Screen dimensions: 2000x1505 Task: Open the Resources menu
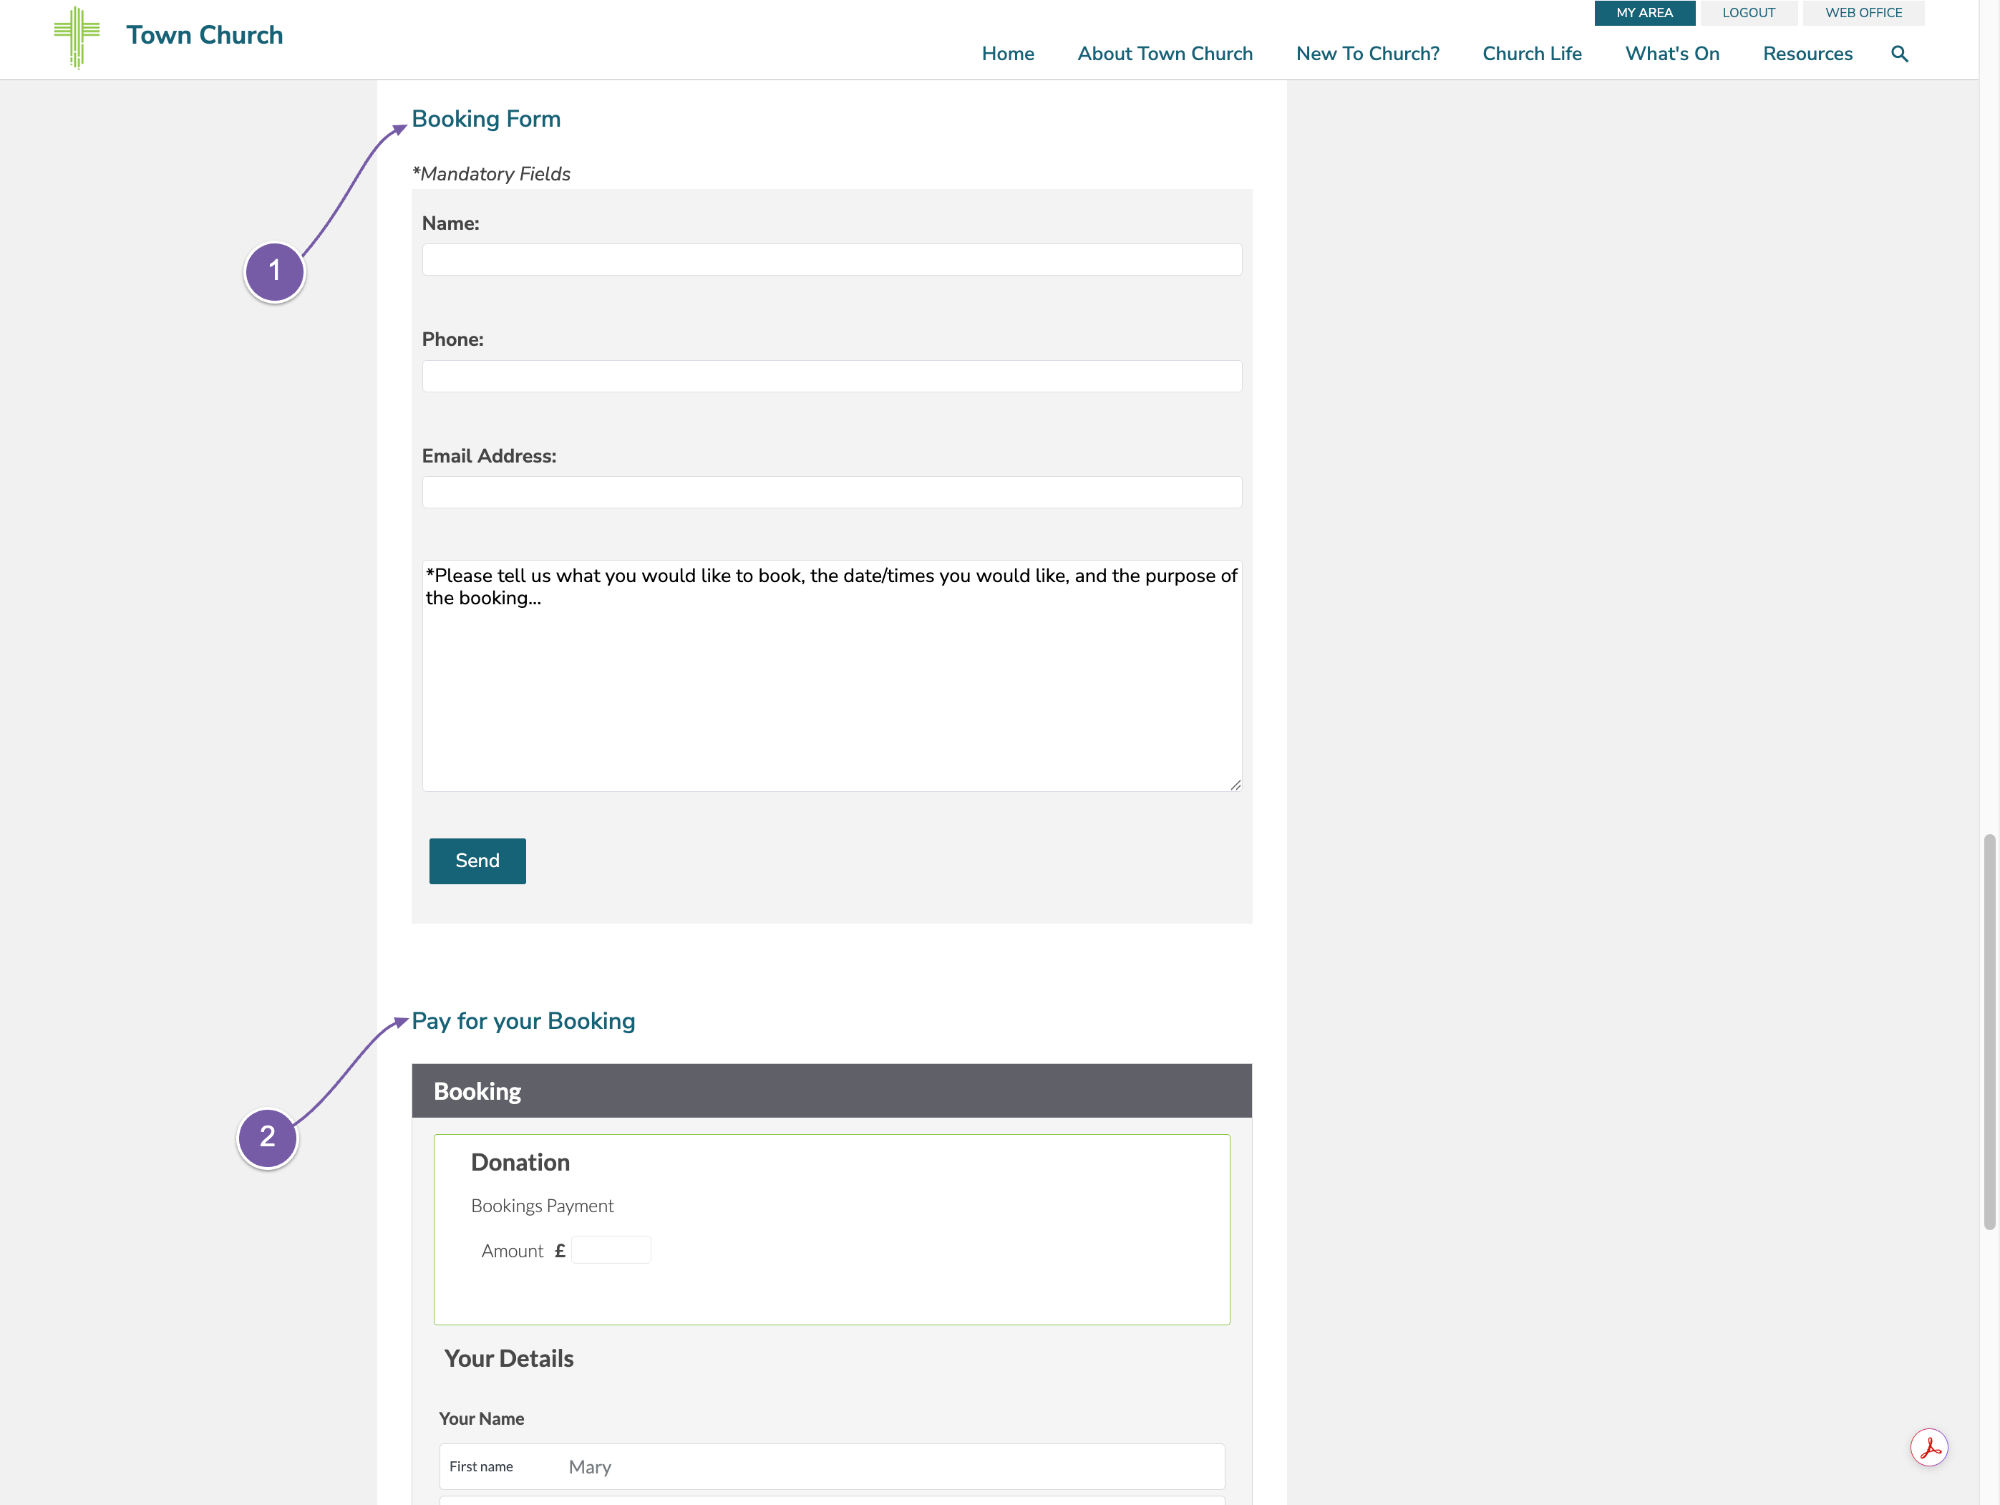coord(1807,54)
